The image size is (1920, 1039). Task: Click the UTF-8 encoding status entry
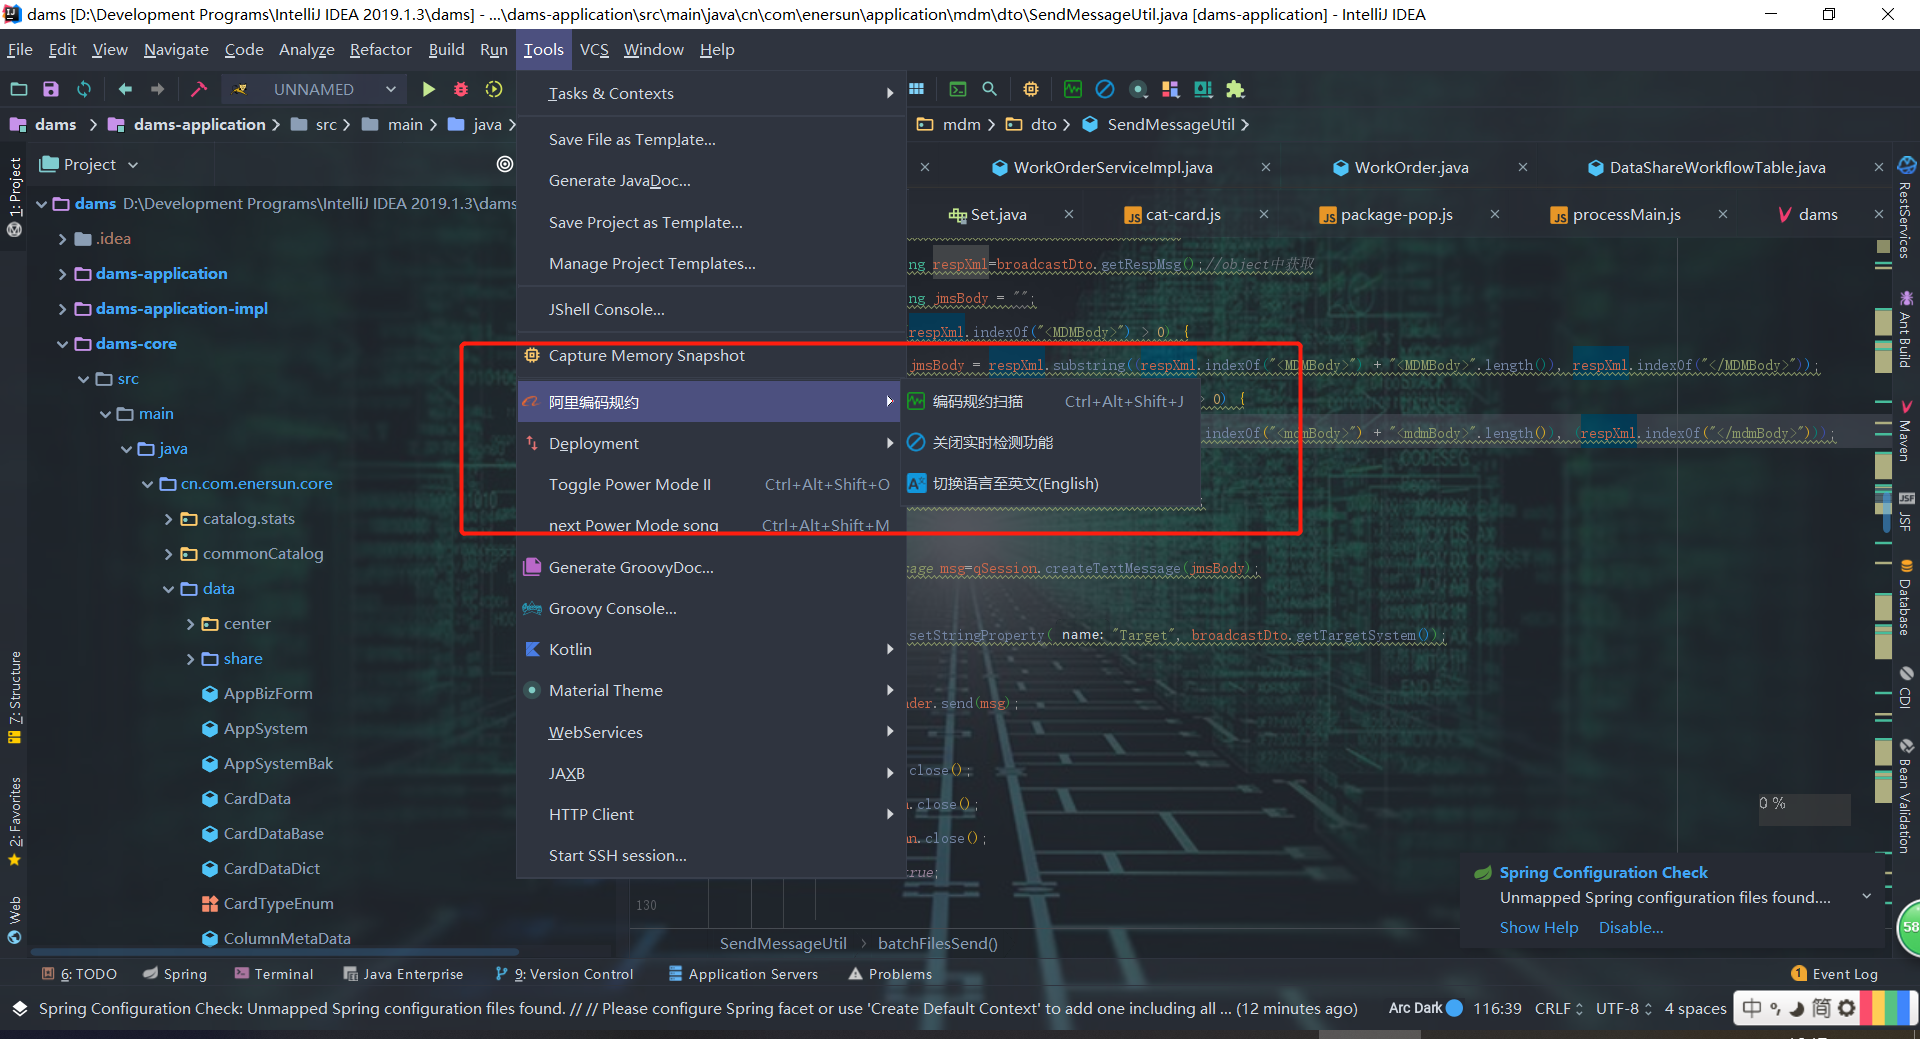point(1623,1008)
